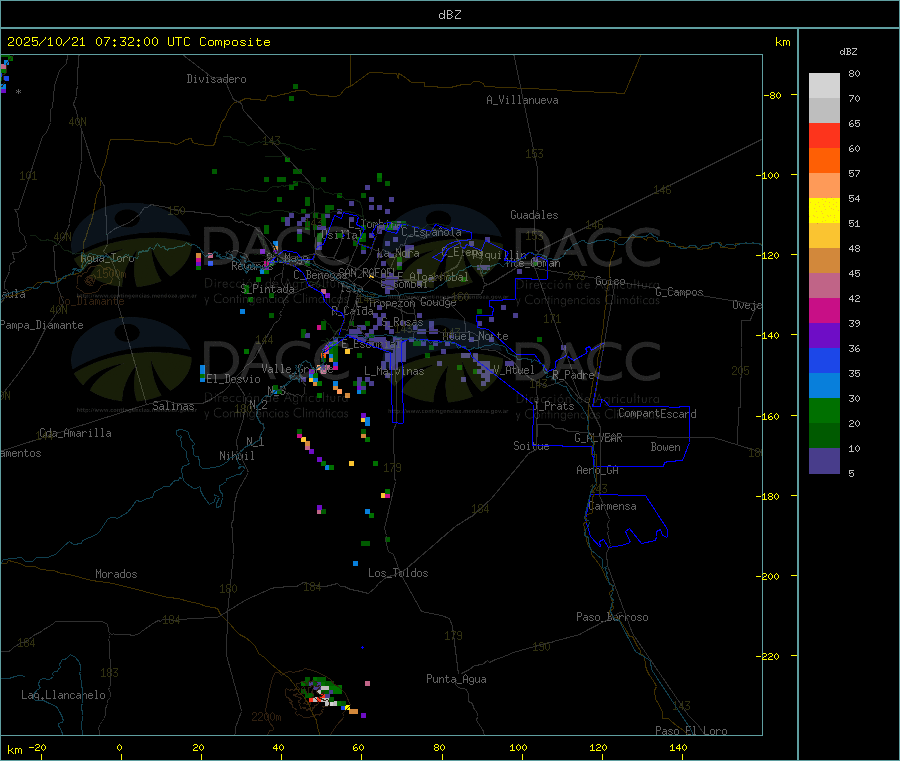
Task: Click the 'dBZ' title at top
Action: pyautogui.click(x=449, y=15)
